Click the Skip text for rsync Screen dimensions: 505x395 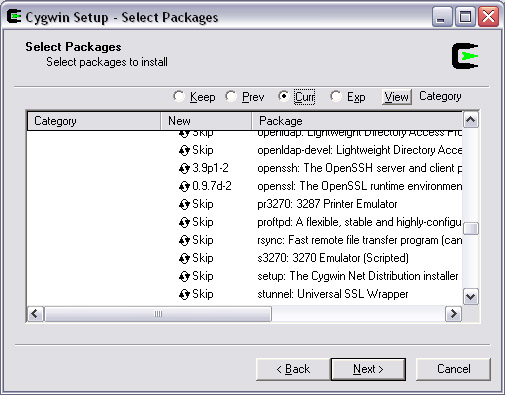pos(203,240)
